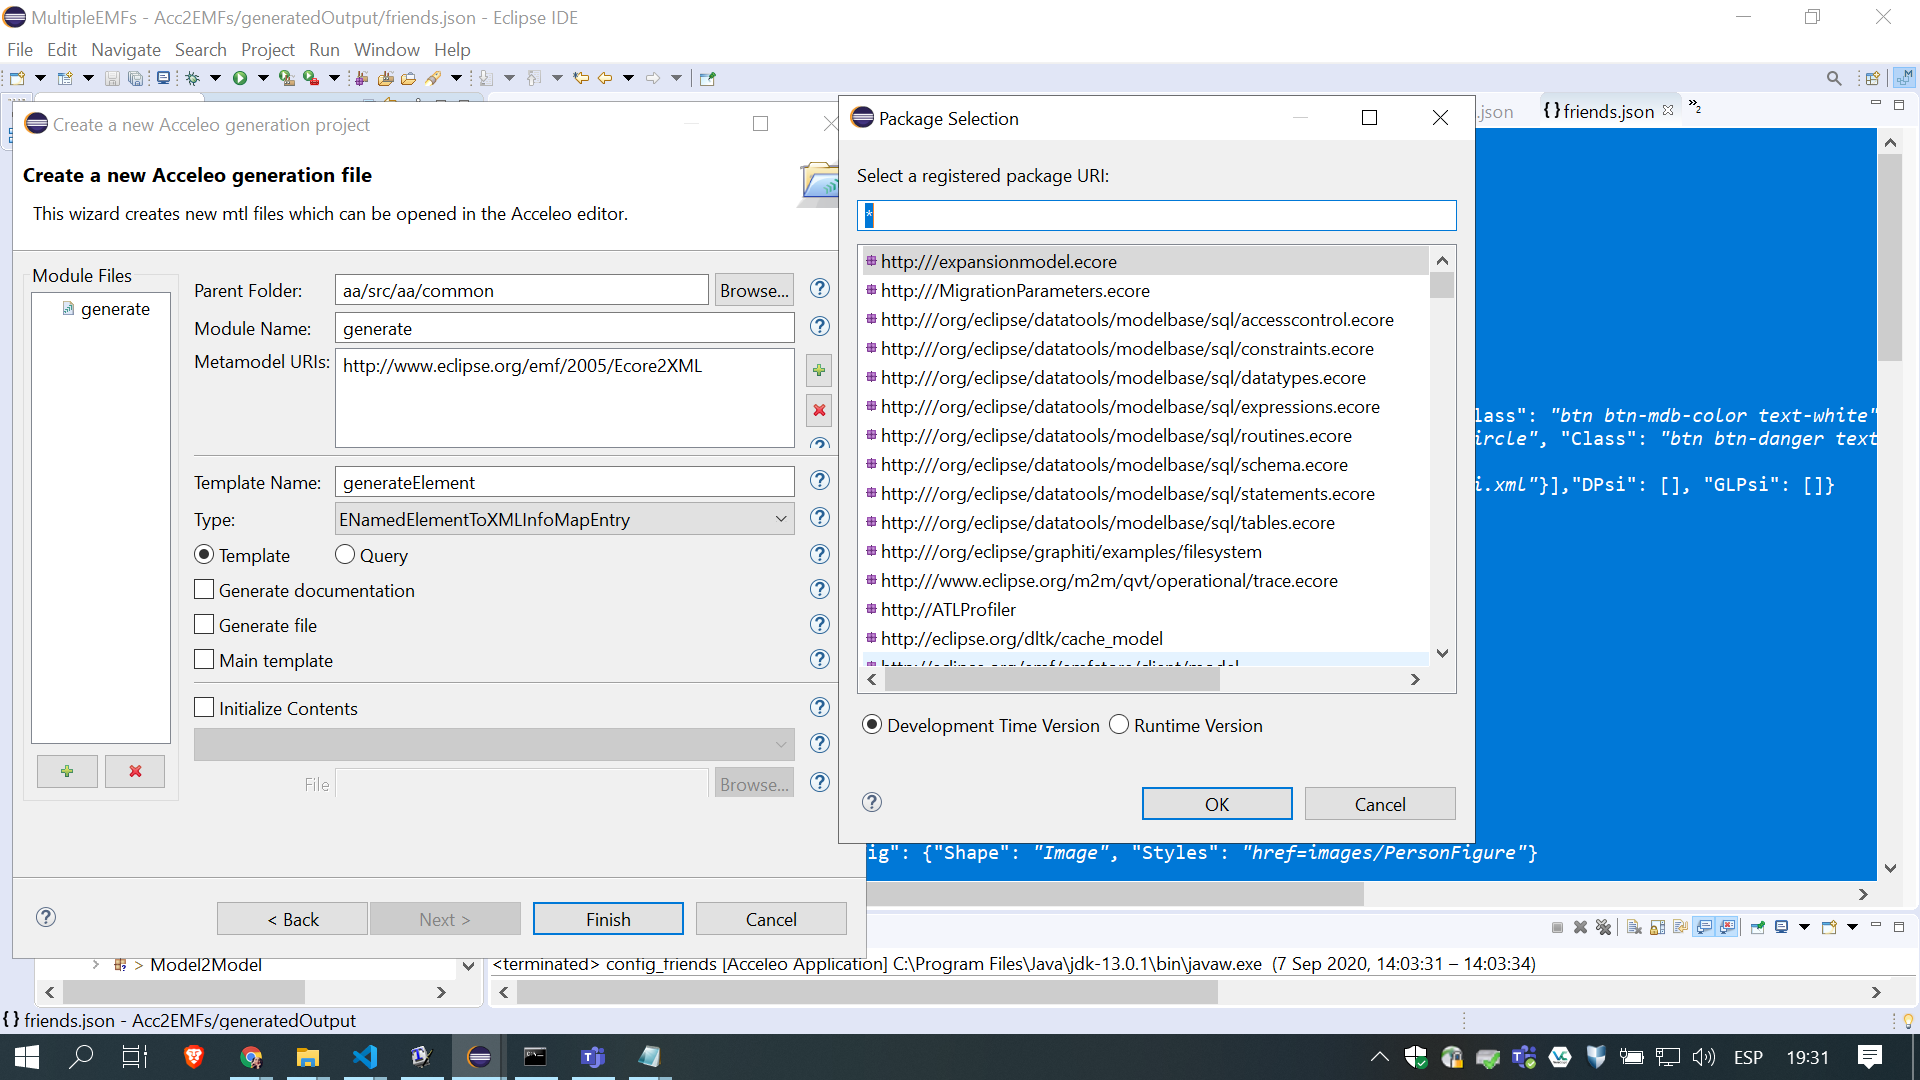Click Pin Console icon in console toolbar
This screenshot has width=1920, height=1080.
click(1757, 927)
